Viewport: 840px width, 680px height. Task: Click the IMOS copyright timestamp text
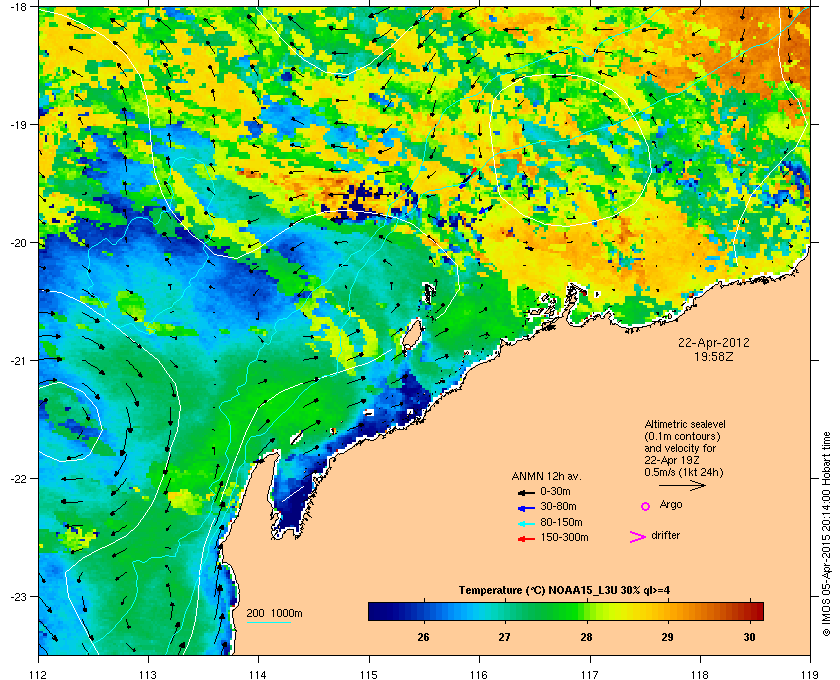[x=826, y=535]
